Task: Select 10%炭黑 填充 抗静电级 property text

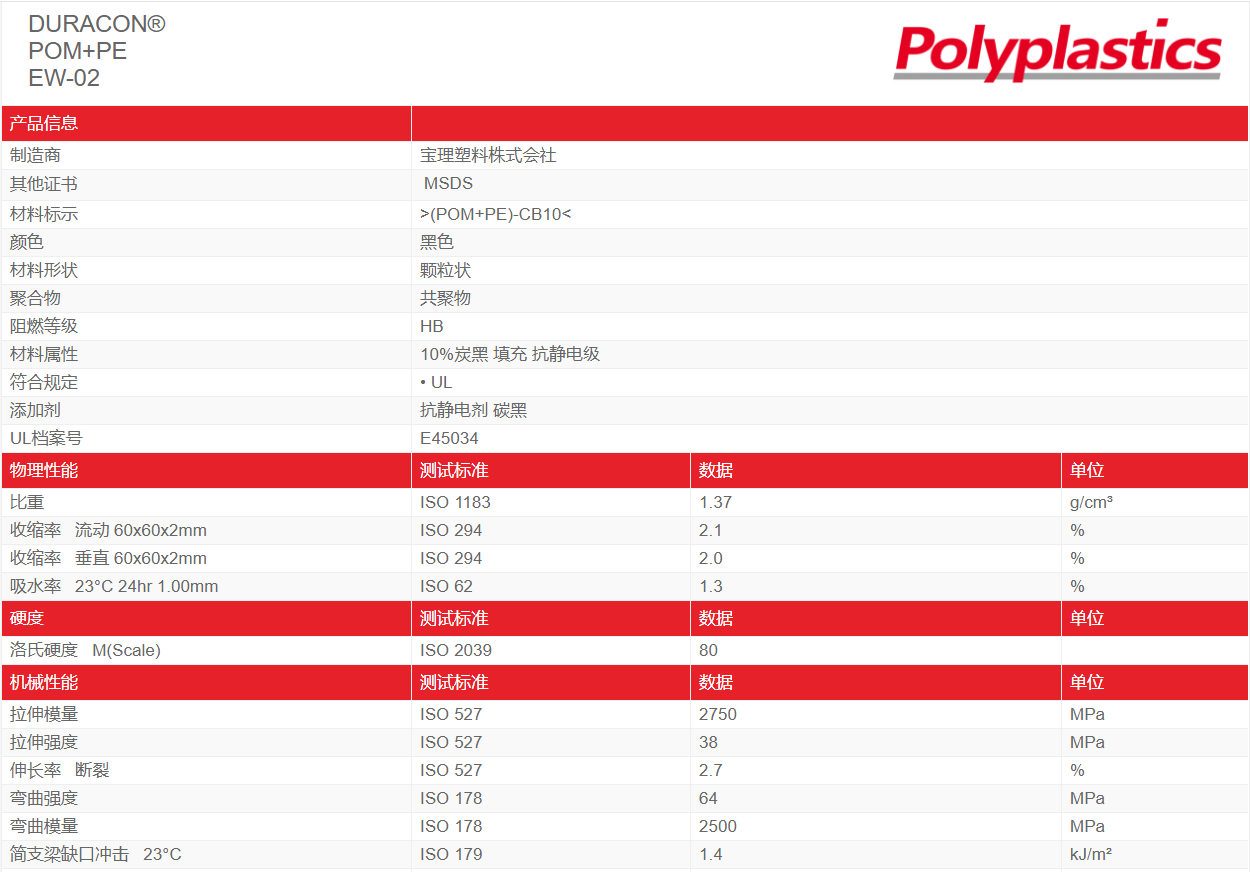Action: [510, 354]
